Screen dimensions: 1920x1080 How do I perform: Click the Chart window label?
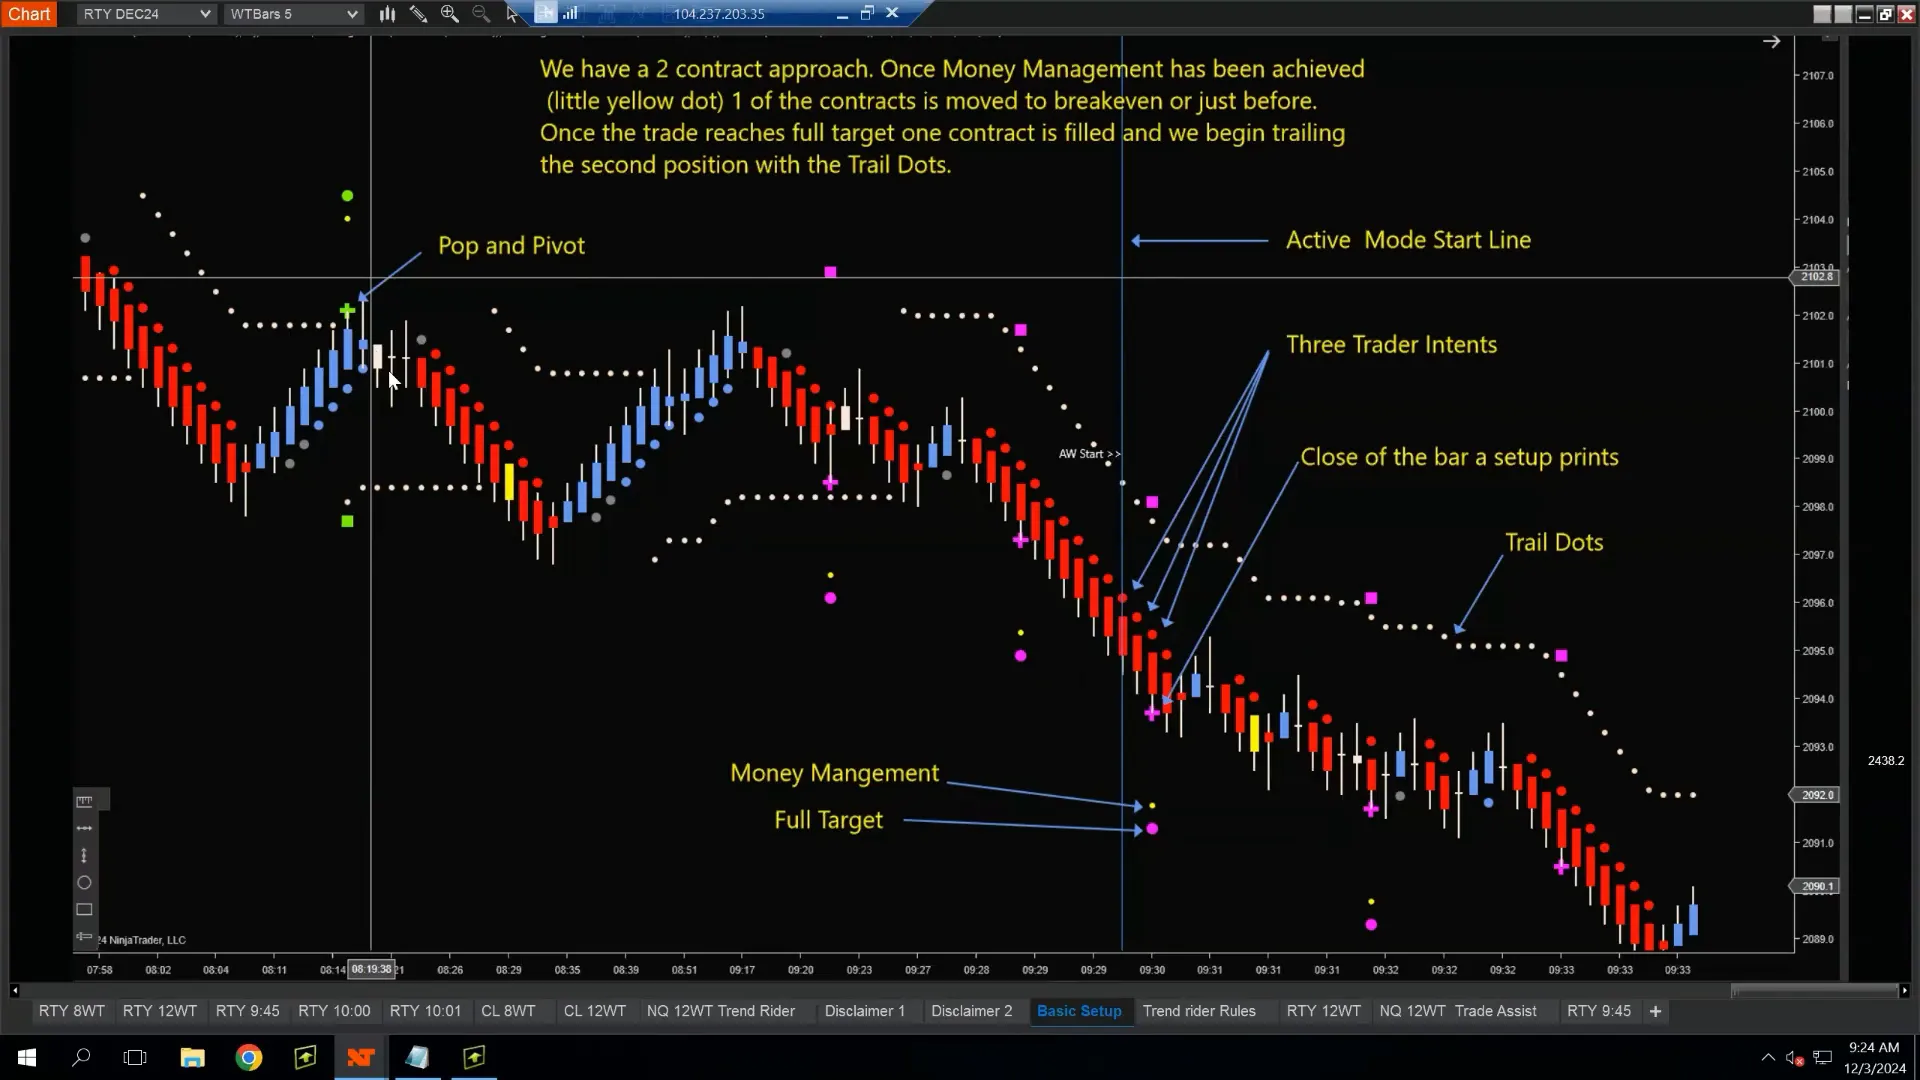click(29, 14)
